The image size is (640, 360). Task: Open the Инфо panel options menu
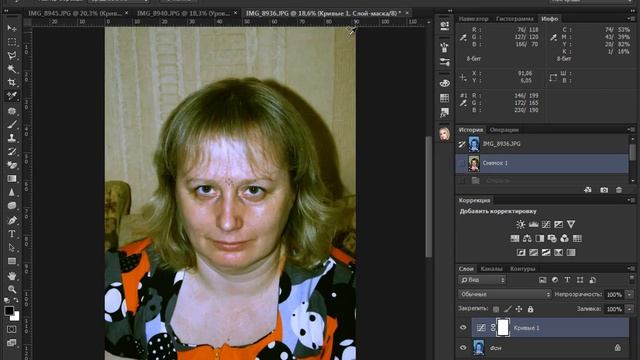point(632,18)
